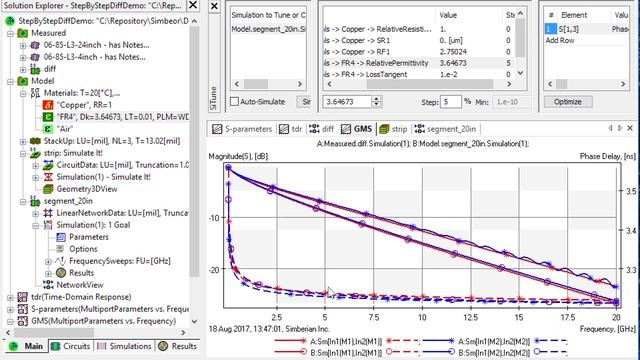Select the 06-85-L3-4inch item icon
The height and width of the screenshot is (360, 640).
(x=35, y=57)
